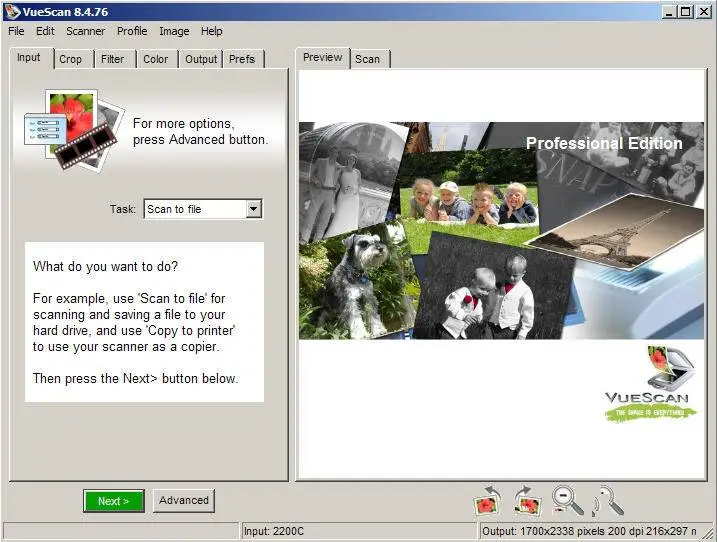Select the Scan tab
Image resolution: width=717 pixels, height=542 pixels.
(368, 59)
